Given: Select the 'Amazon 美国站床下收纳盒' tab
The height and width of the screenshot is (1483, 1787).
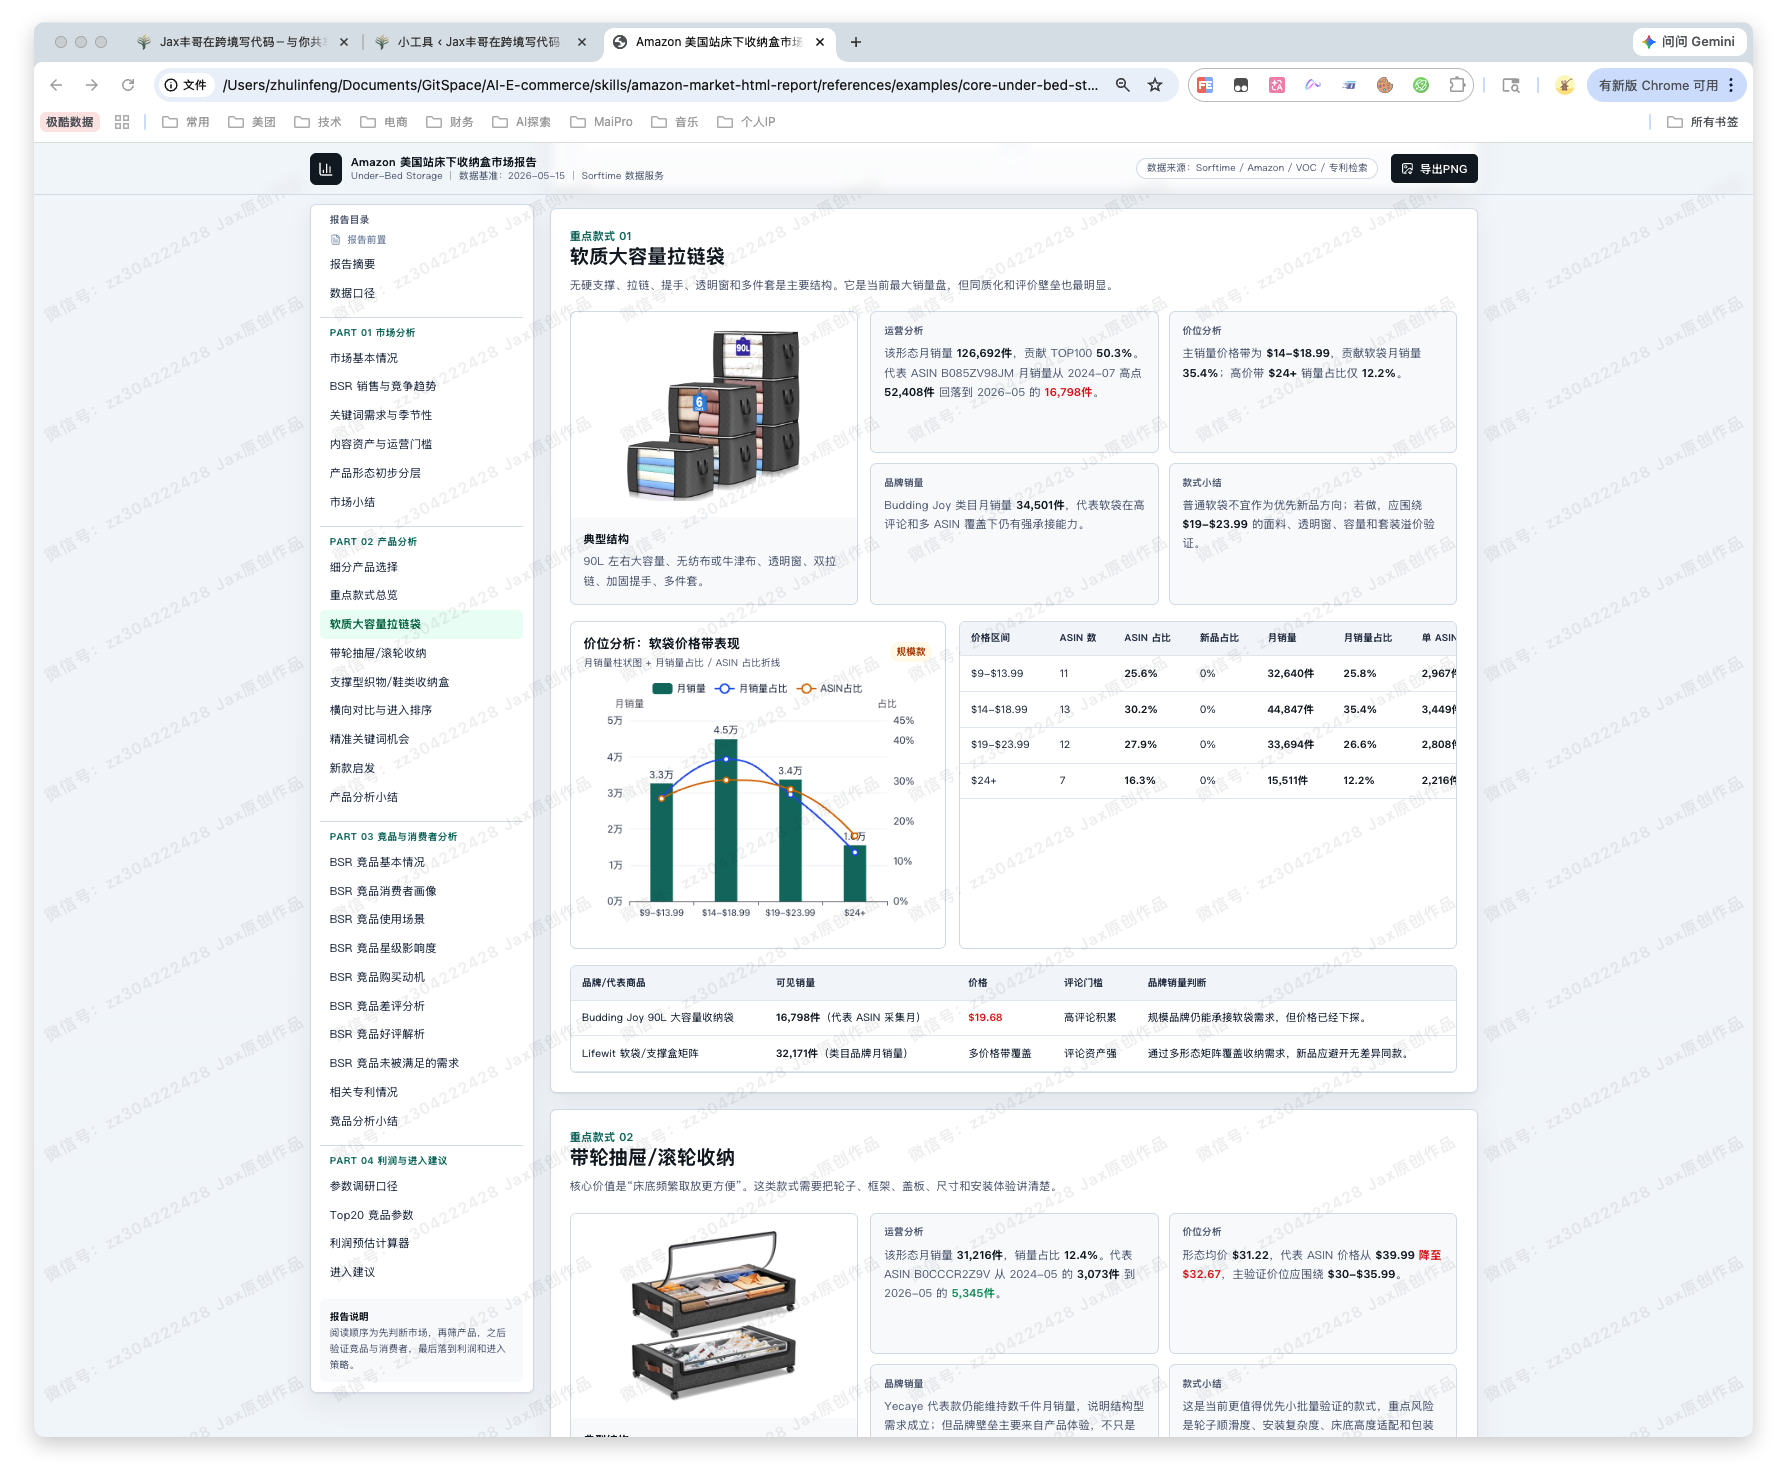Looking at the screenshot, I should (x=718, y=42).
